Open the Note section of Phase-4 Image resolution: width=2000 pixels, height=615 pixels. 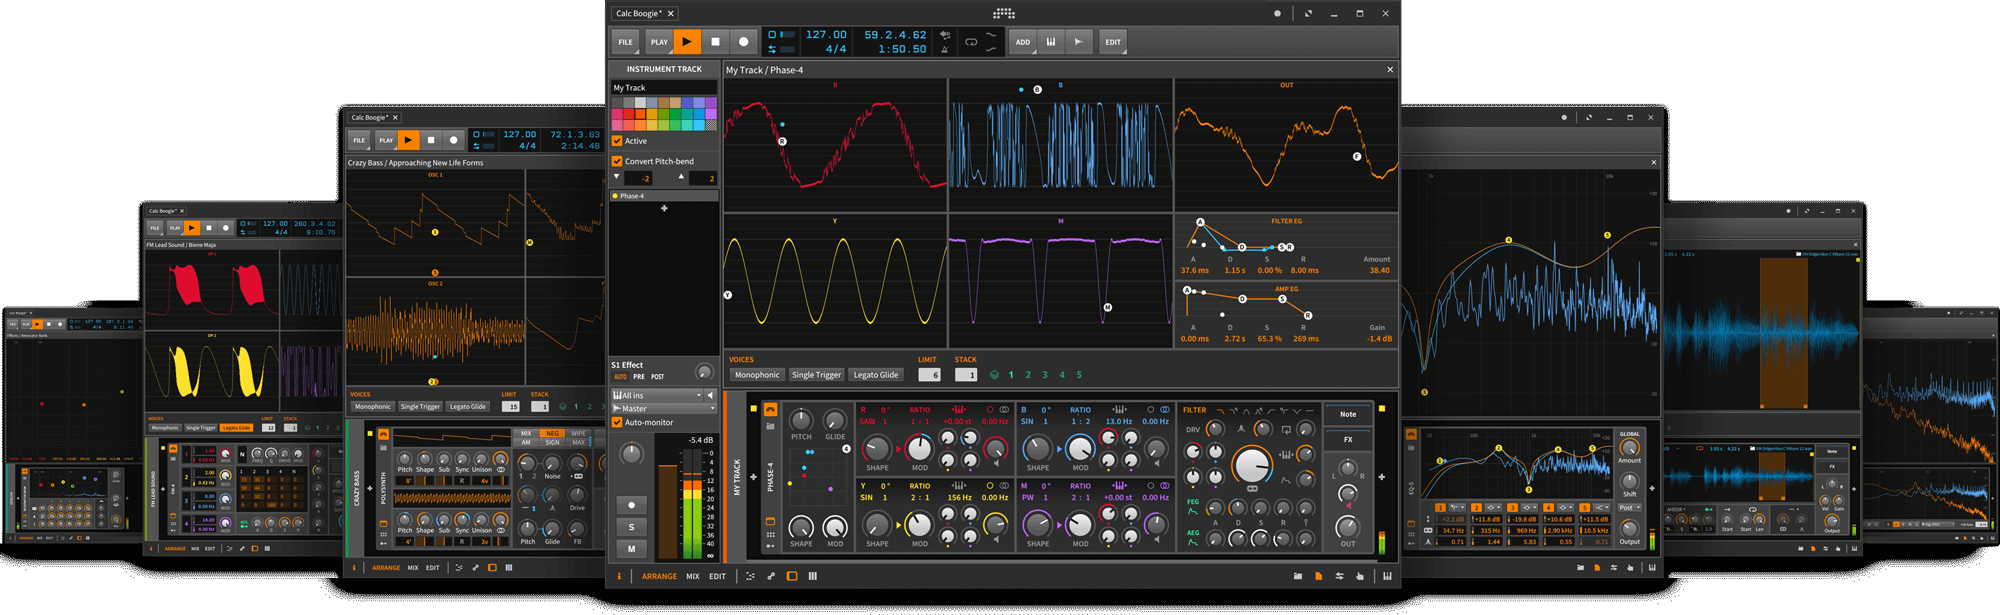pos(1348,414)
